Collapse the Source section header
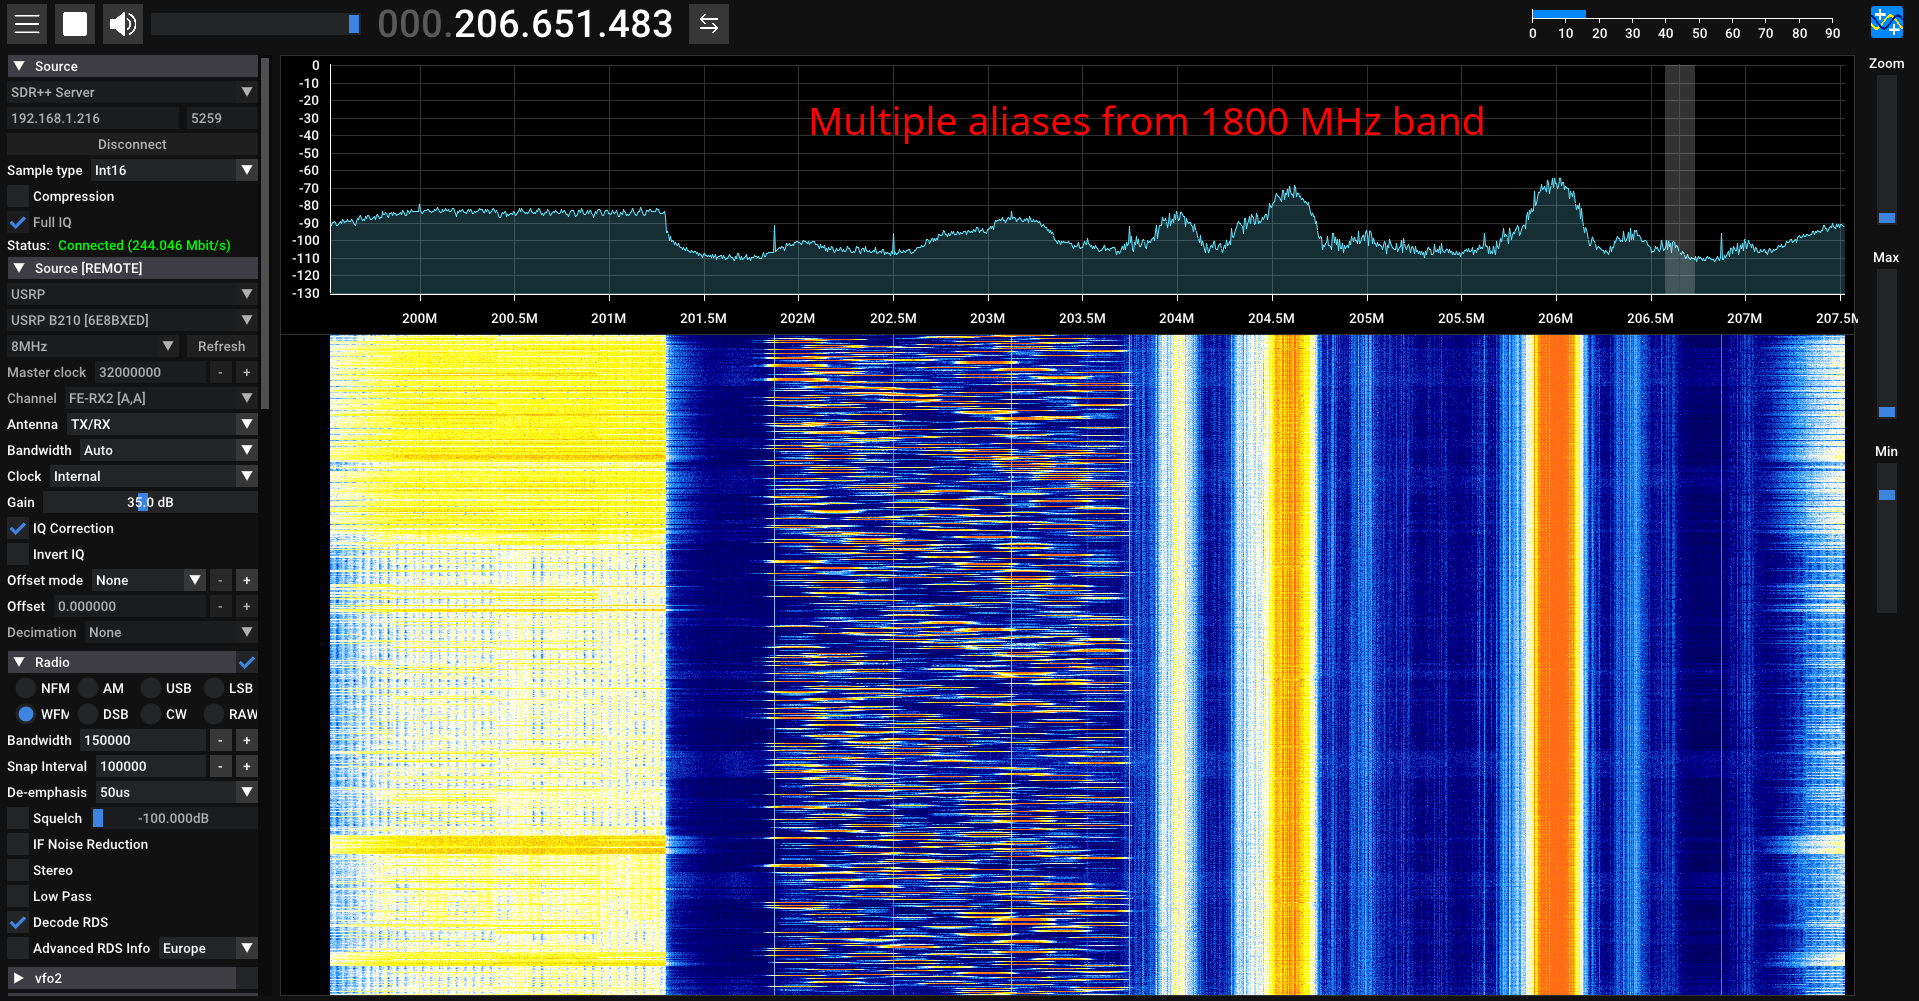The width and height of the screenshot is (1919, 1001). pyautogui.click(x=132, y=66)
